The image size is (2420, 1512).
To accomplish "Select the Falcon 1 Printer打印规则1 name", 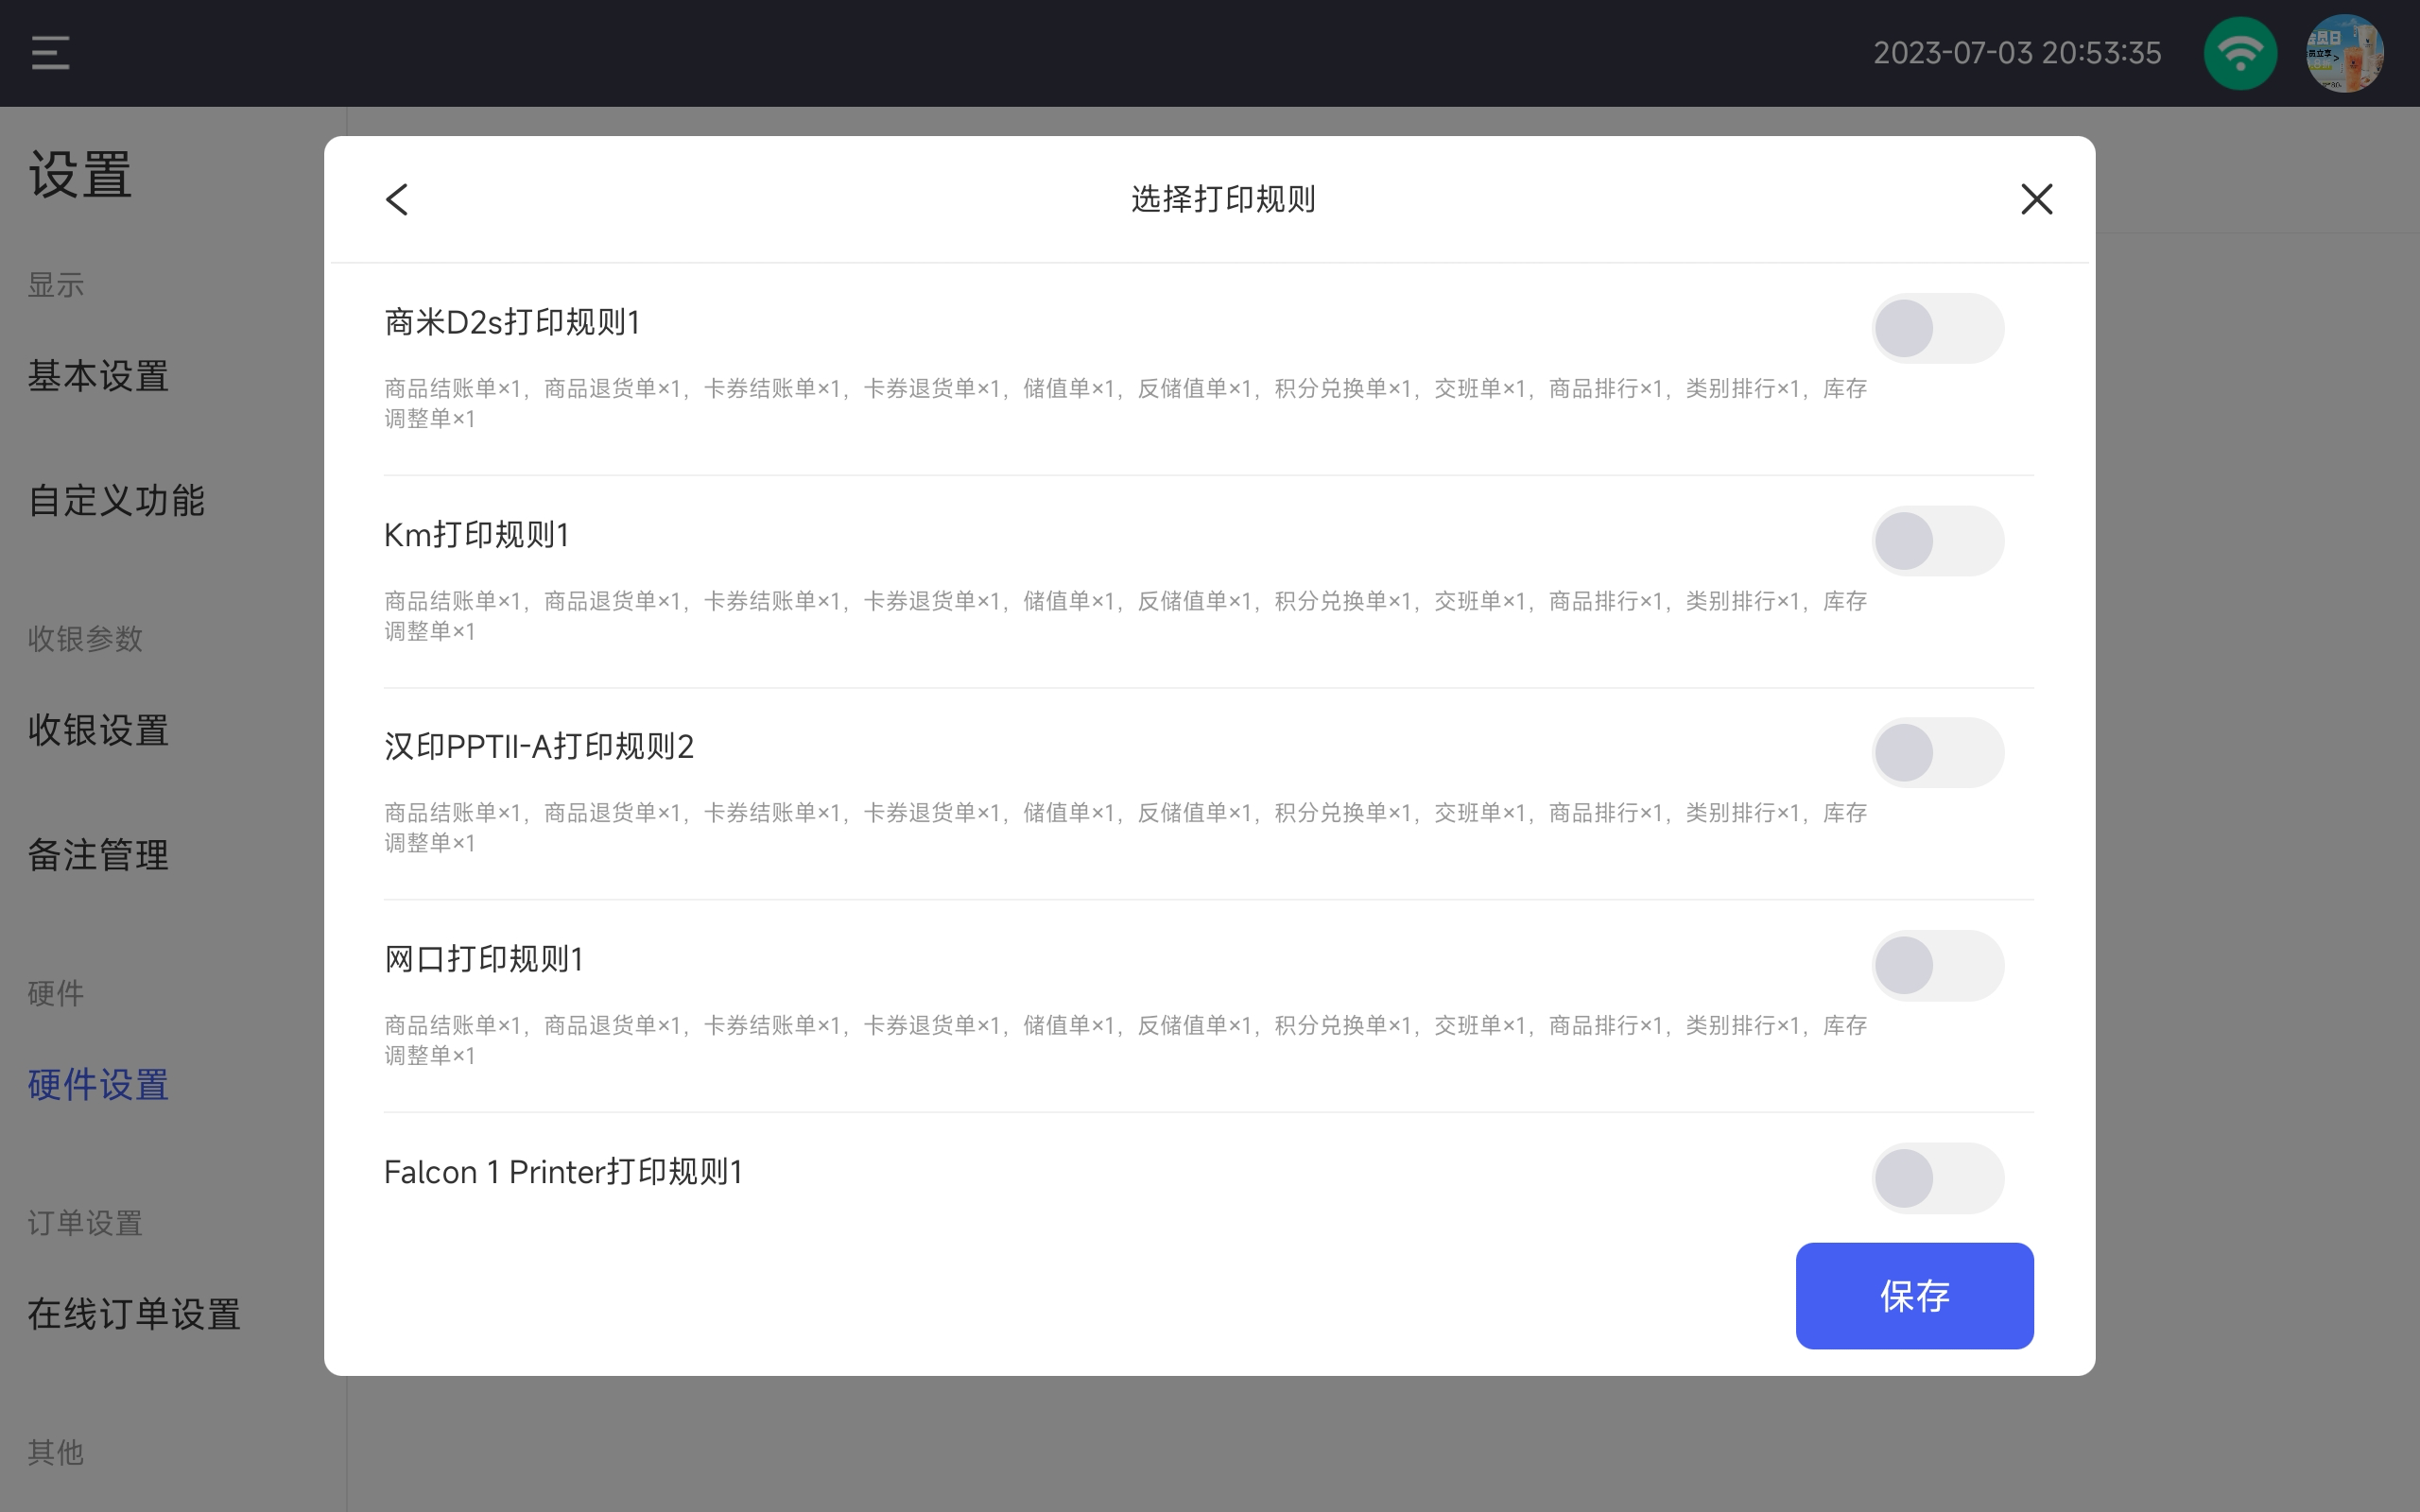I will [x=563, y=1172].
